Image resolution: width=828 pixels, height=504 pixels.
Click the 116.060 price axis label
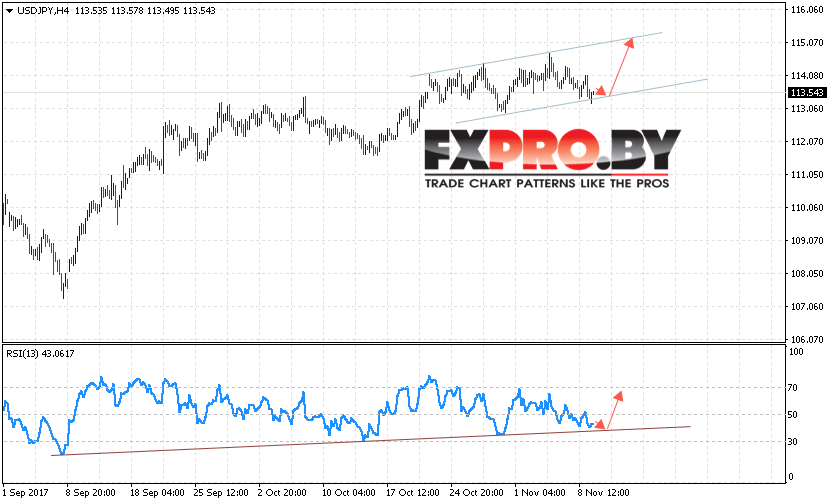(807, 10)
